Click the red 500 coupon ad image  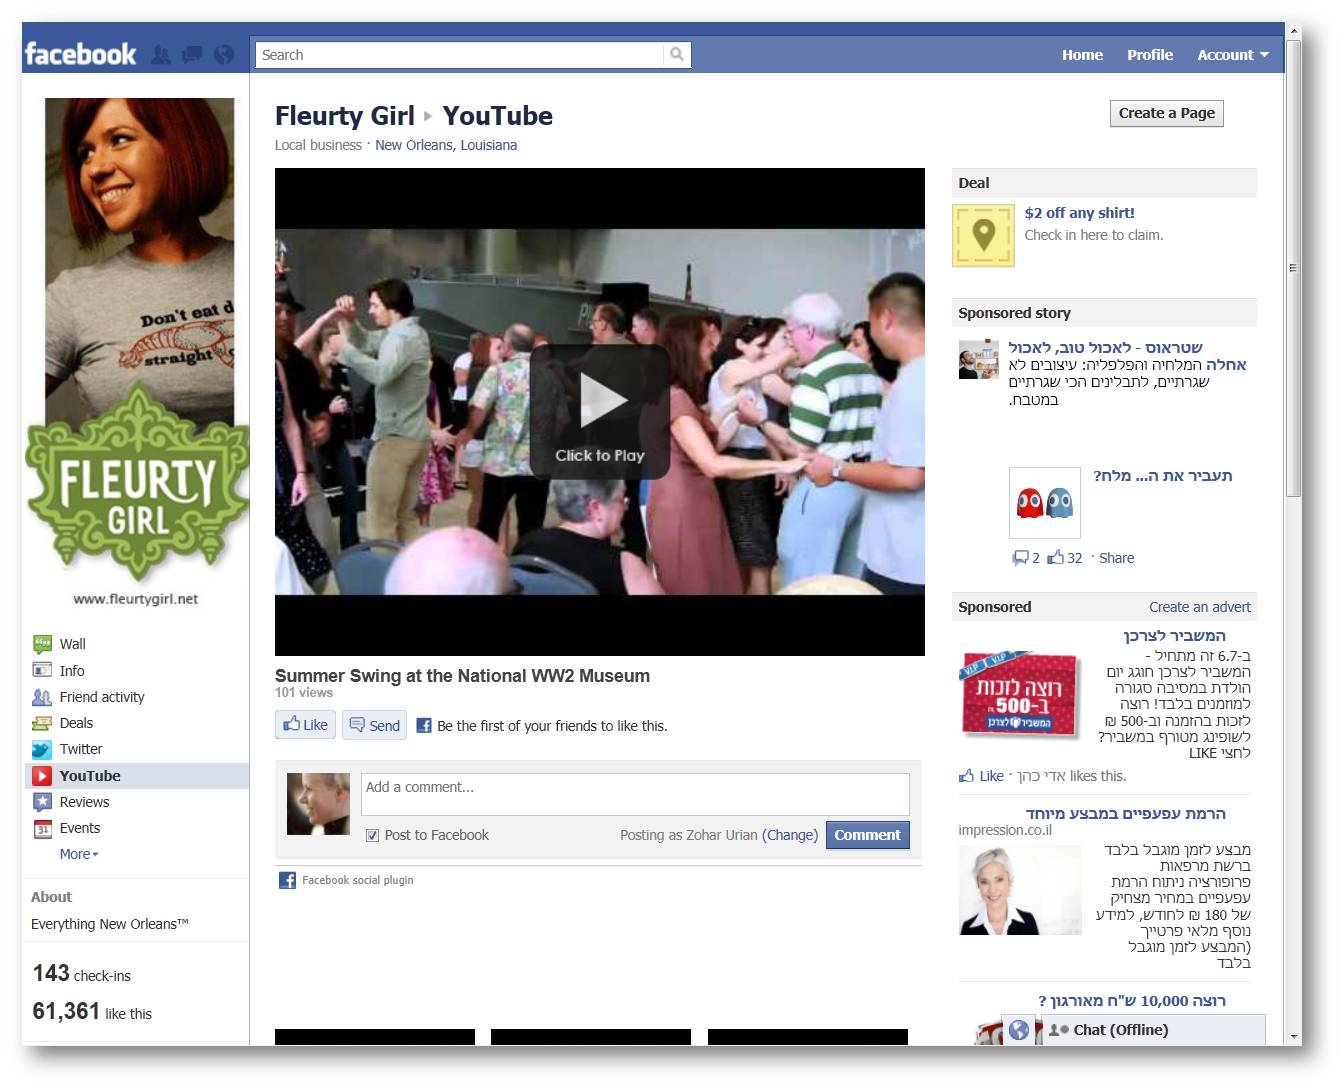pos(1020,695)
